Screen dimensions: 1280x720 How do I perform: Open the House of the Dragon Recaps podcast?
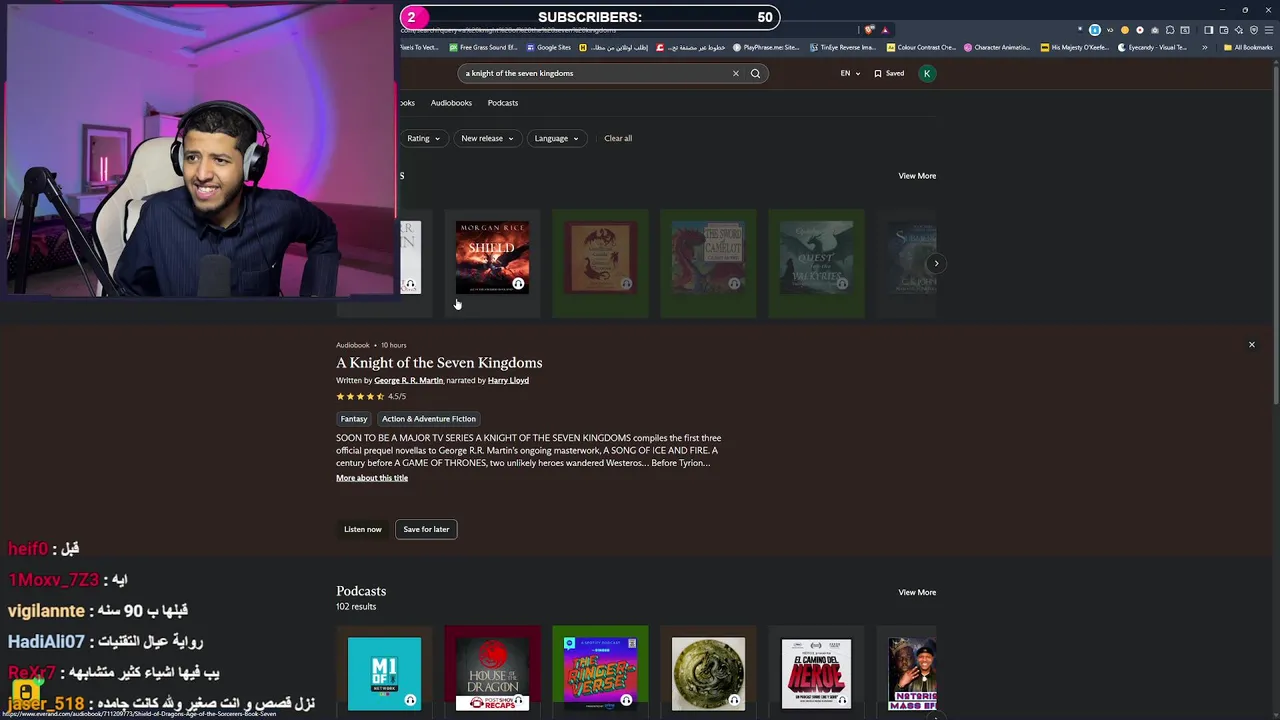[492, 674]
